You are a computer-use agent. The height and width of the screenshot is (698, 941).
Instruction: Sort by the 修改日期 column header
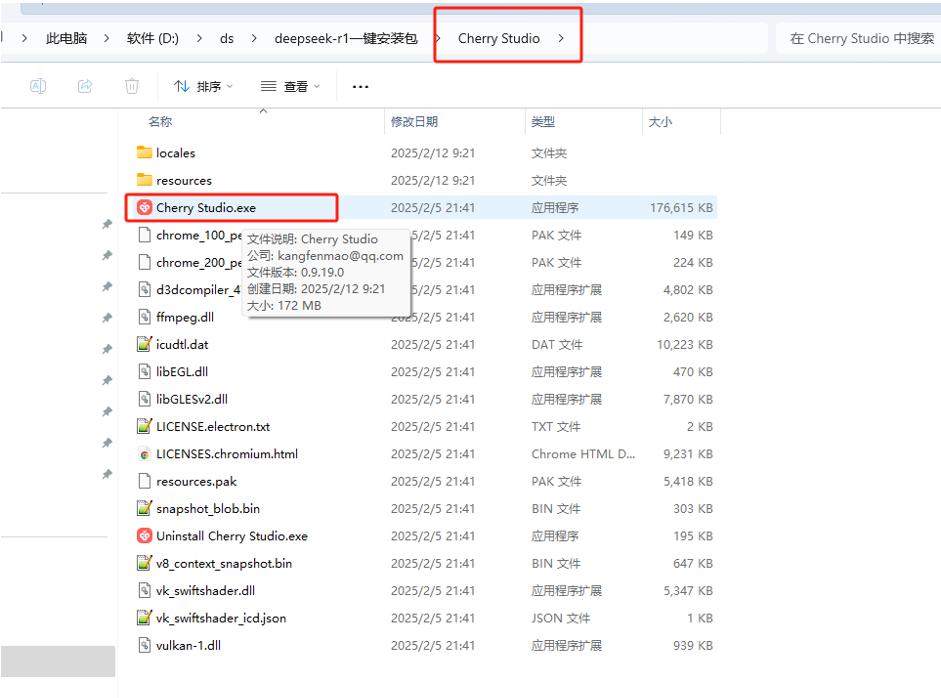tap(414, 122)
